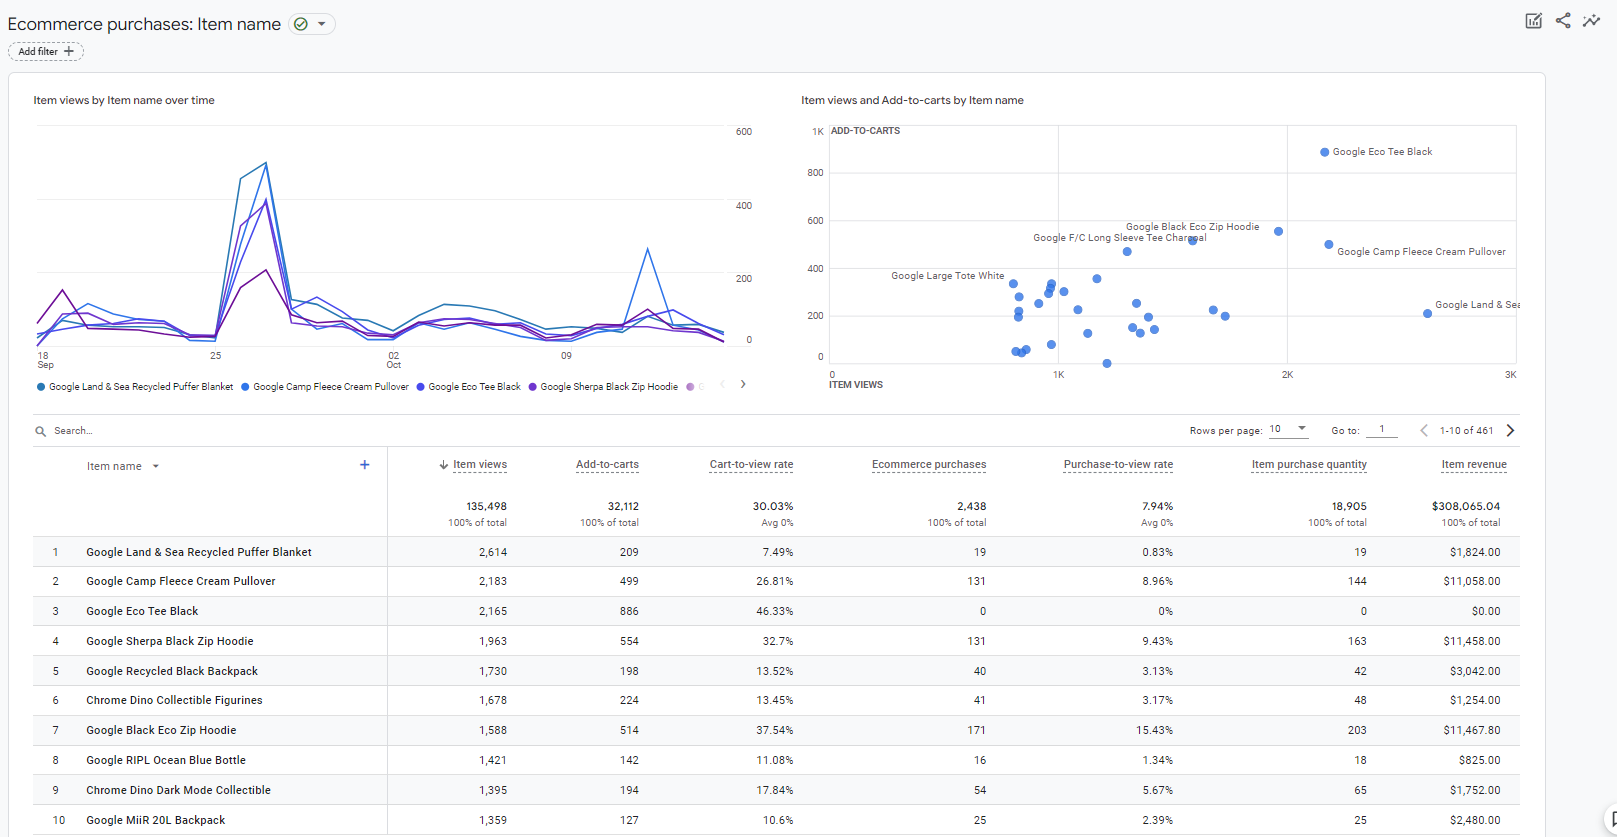
Task: Go to the next table page
Action: click(x=1510, y=430)
